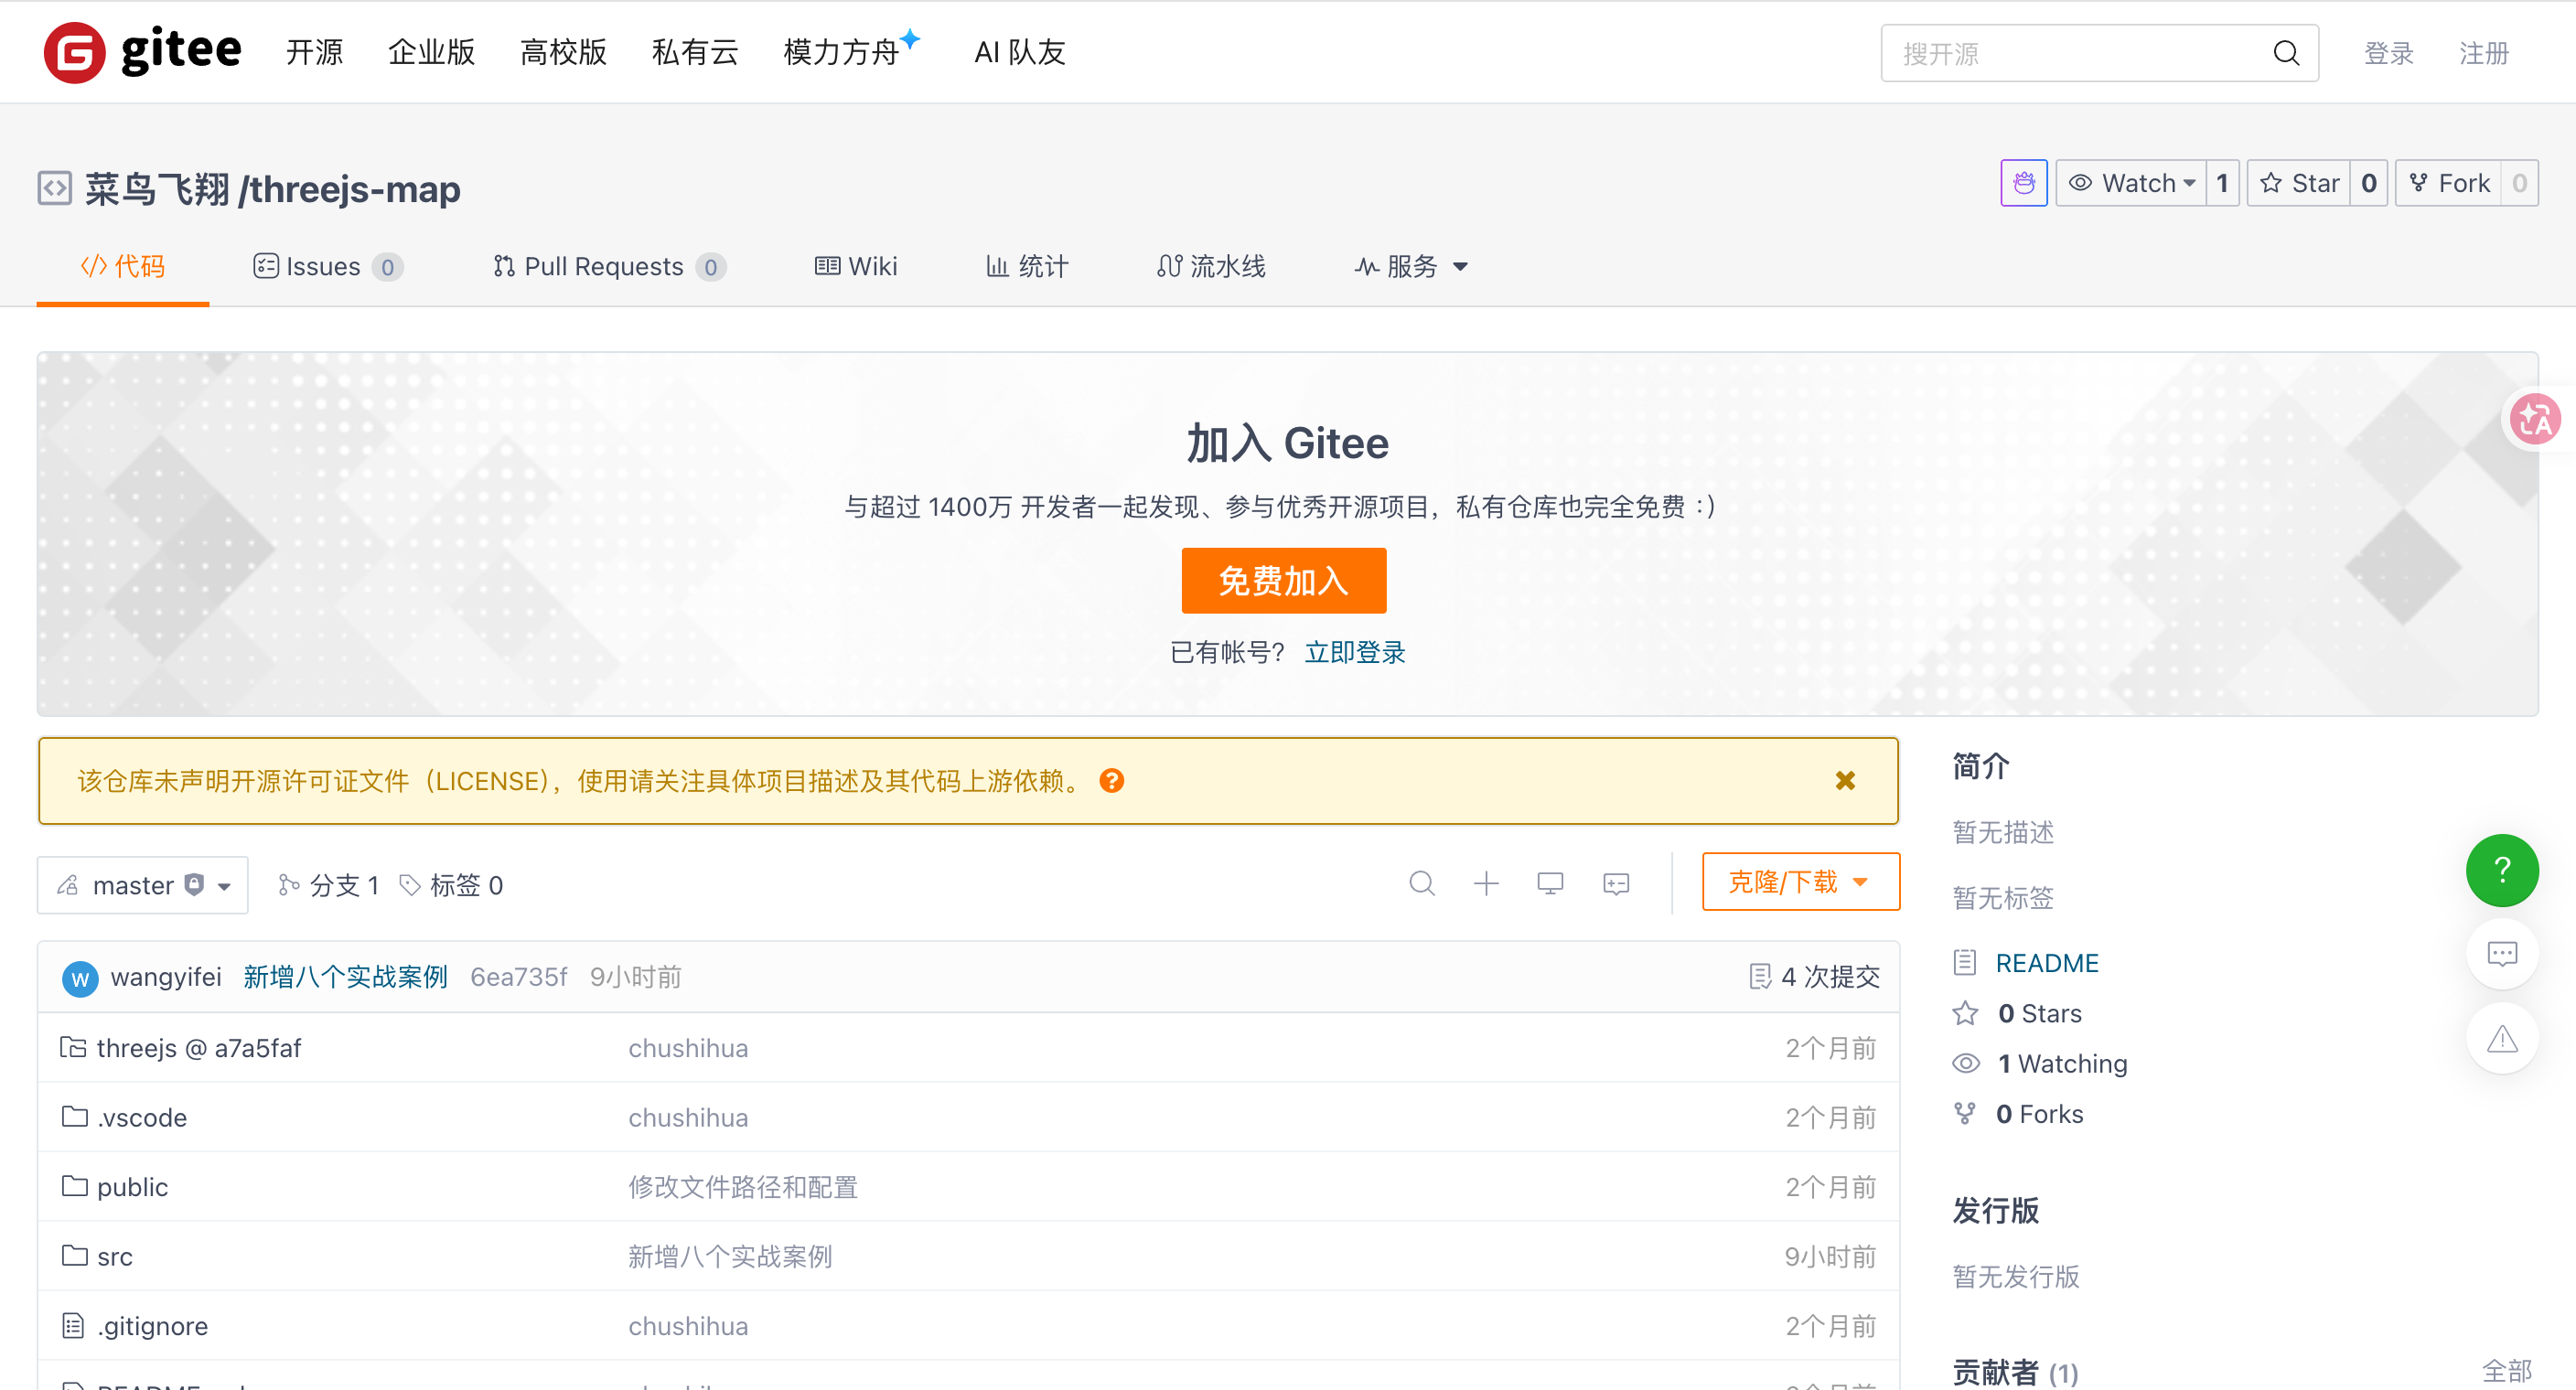
Task: Click the Fork button
Action: click(2448, 183)
